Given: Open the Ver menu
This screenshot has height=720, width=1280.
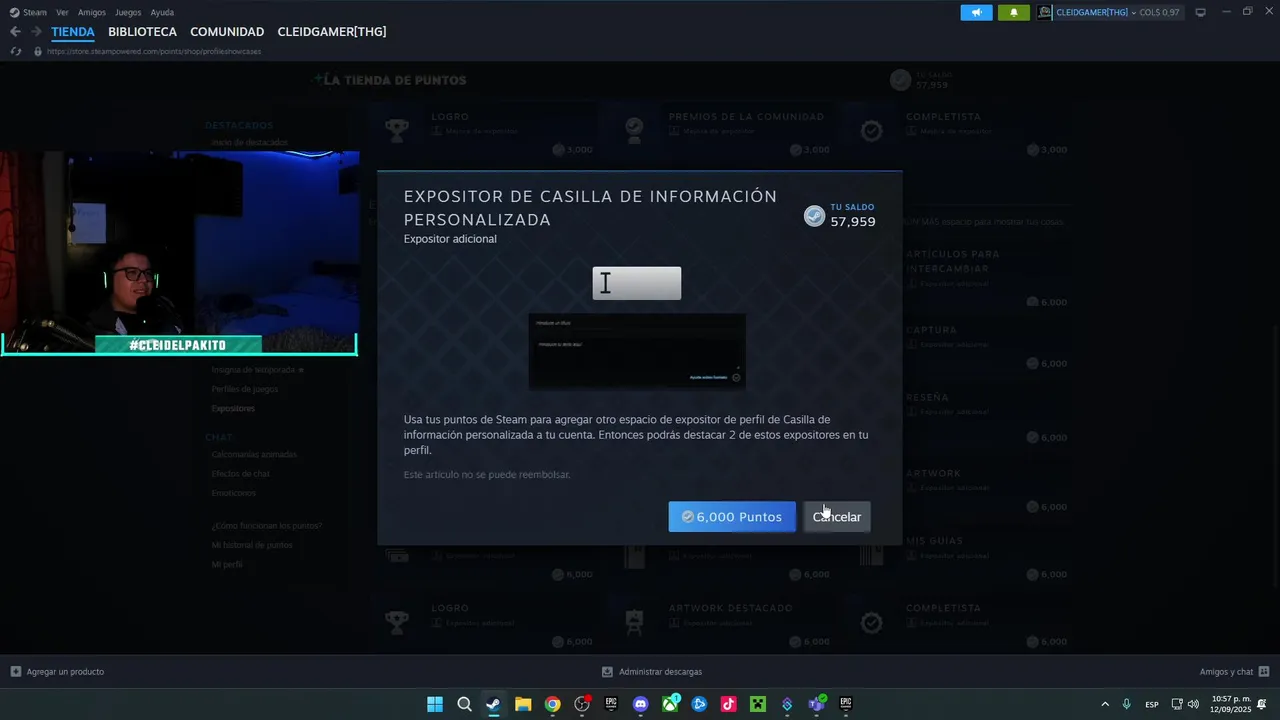Looking at the screenshot, I should pos(62,12).
